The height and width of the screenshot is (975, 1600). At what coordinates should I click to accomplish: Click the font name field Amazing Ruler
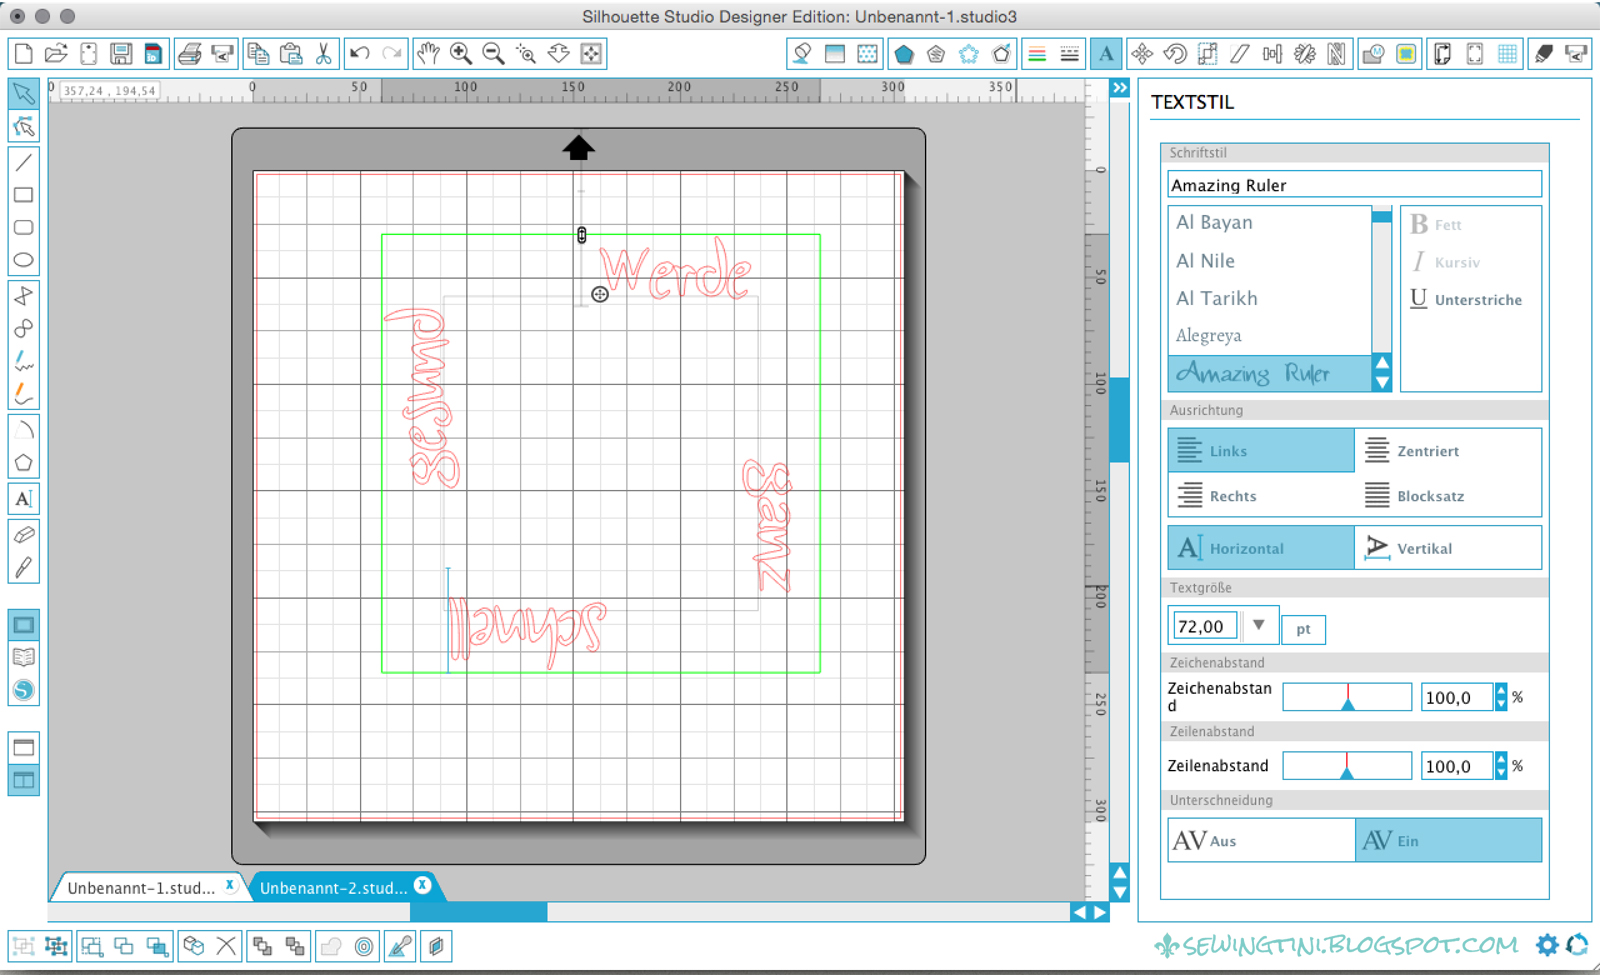click(x=1354, y=185)
